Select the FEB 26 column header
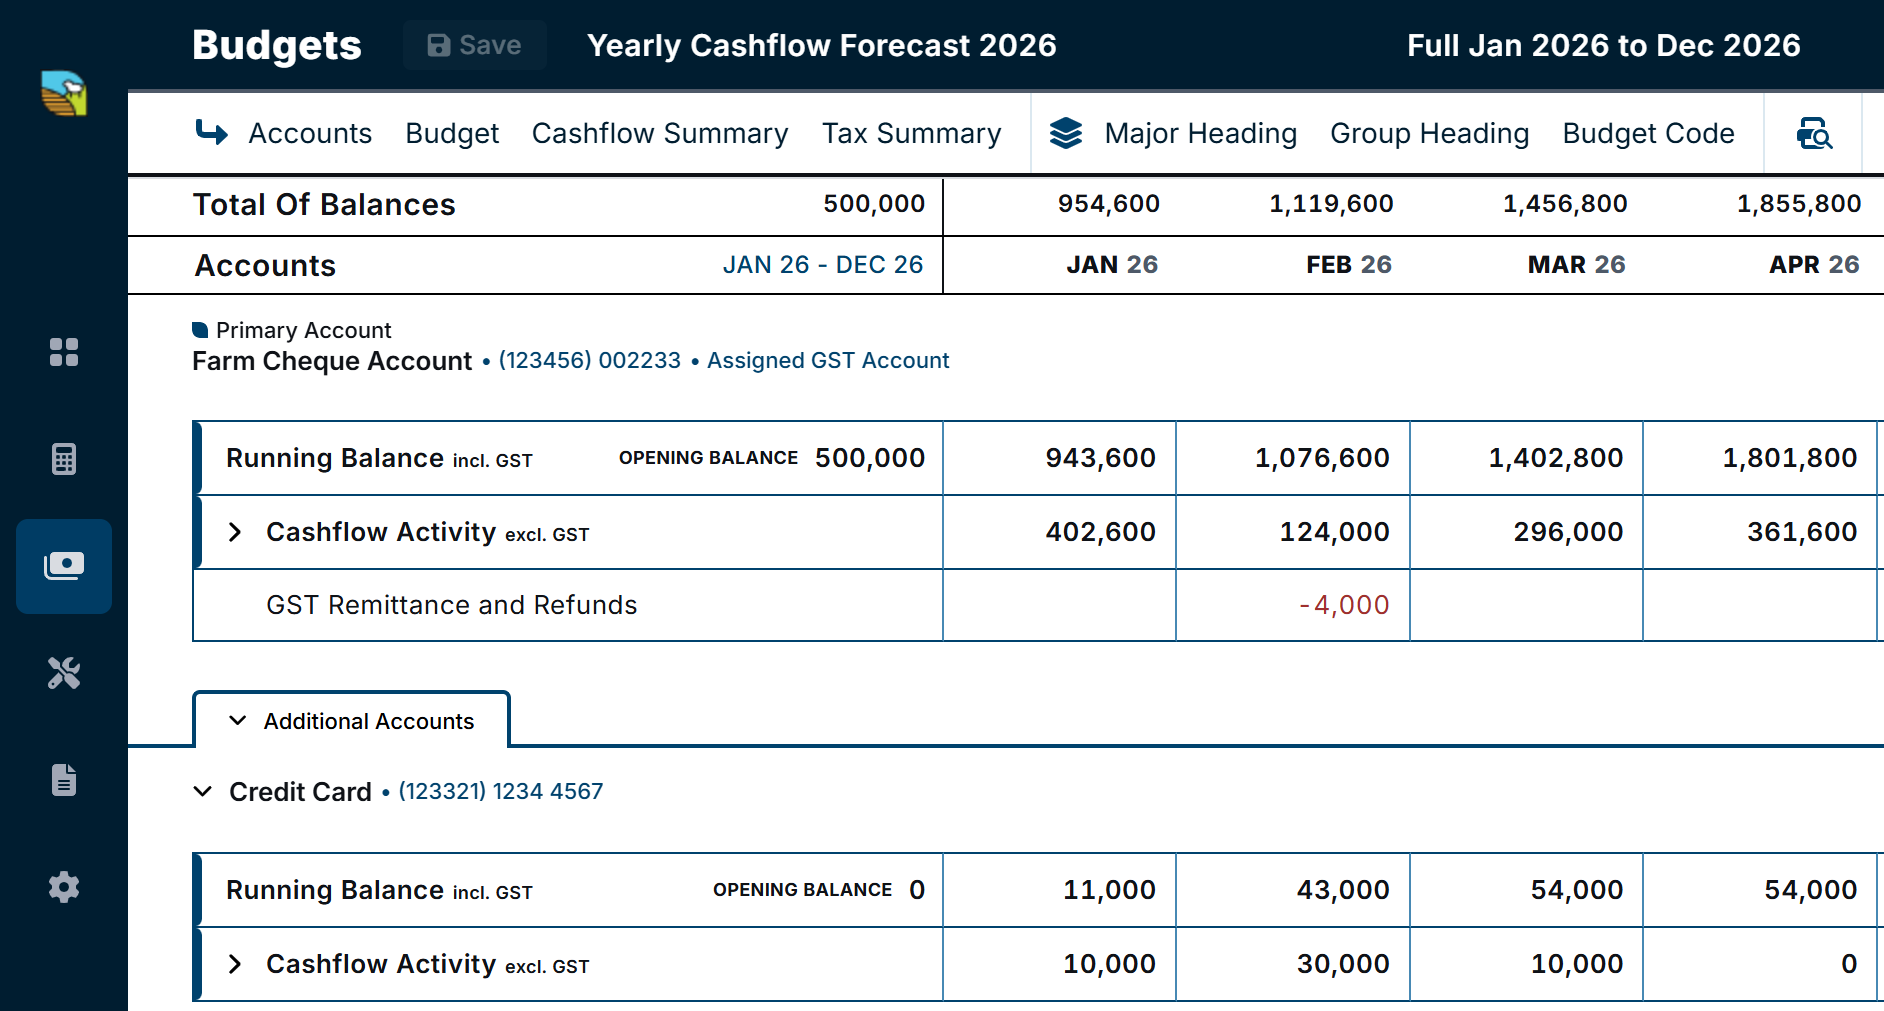1884x1011 pixels. (1349, 265)
